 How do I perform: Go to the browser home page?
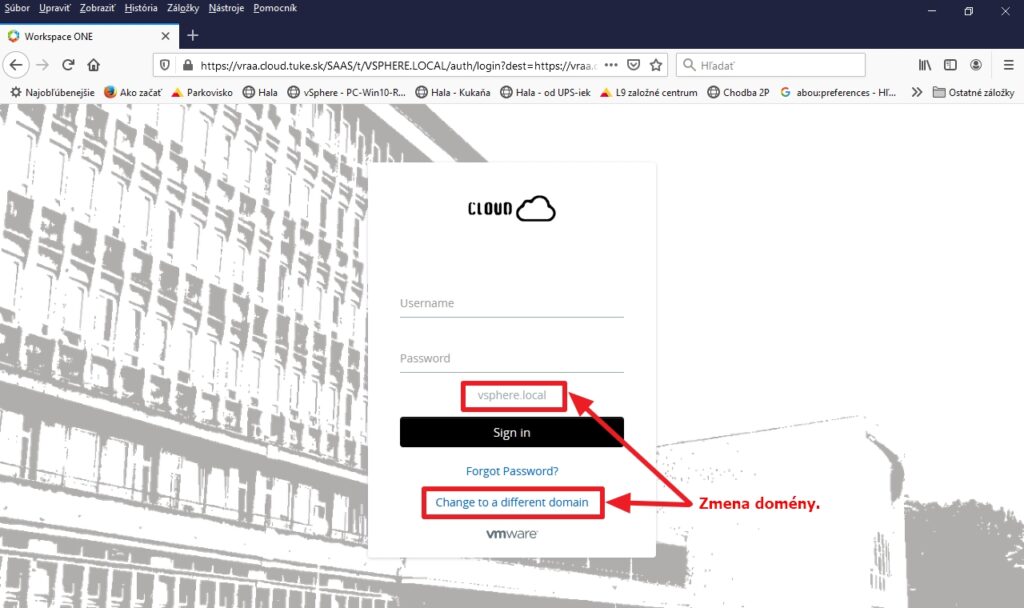(94, 65)
